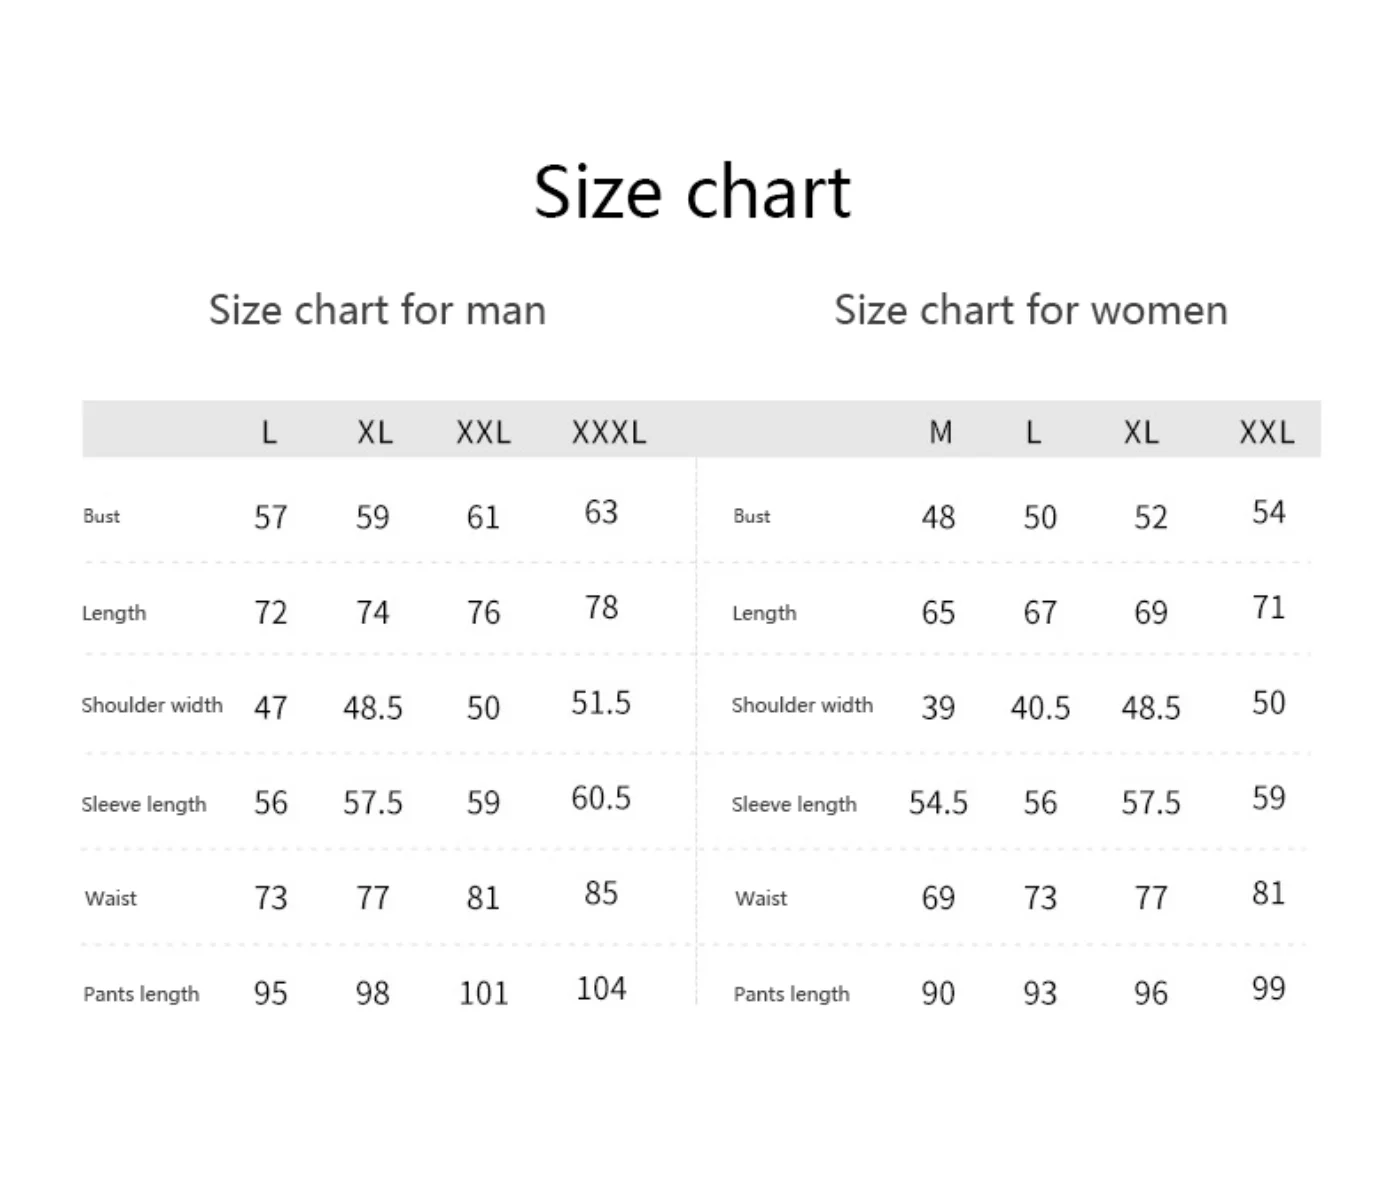Select the men's Shoulder width row label

(152, 705)
